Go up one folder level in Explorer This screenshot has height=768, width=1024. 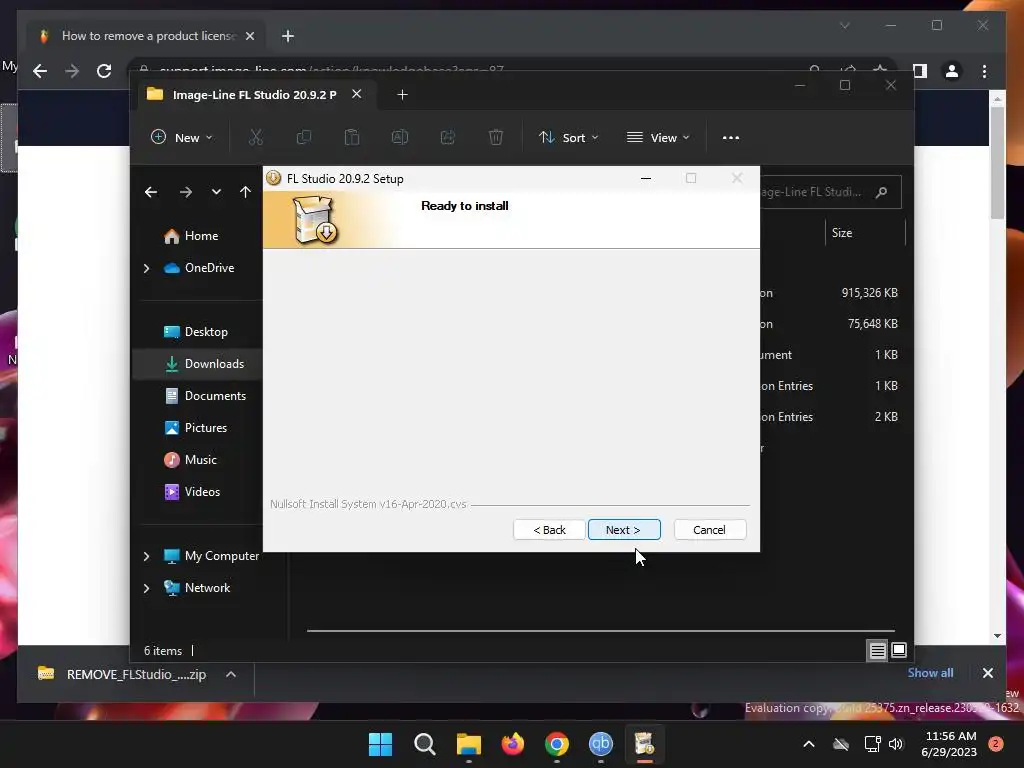[246, 192]
